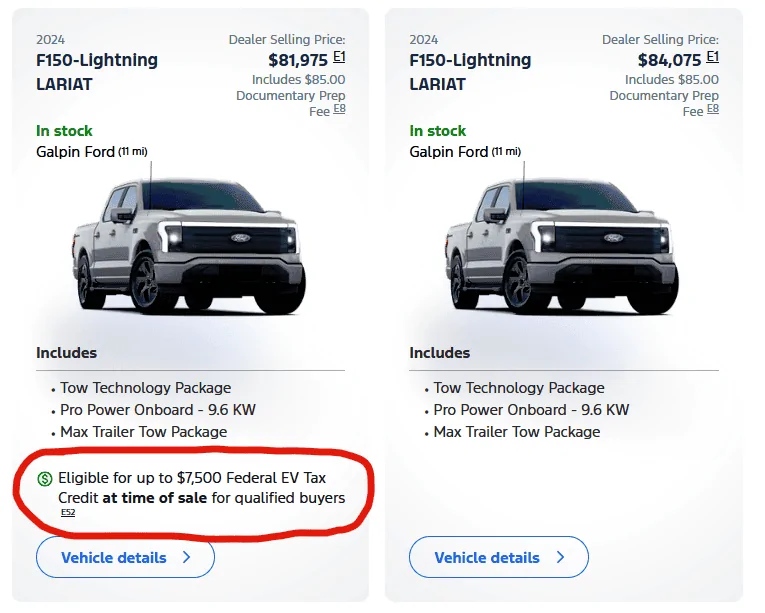Select the $84,075 dealer selling price
Screen dimensions: 765x613
click(x=671, y=60)
